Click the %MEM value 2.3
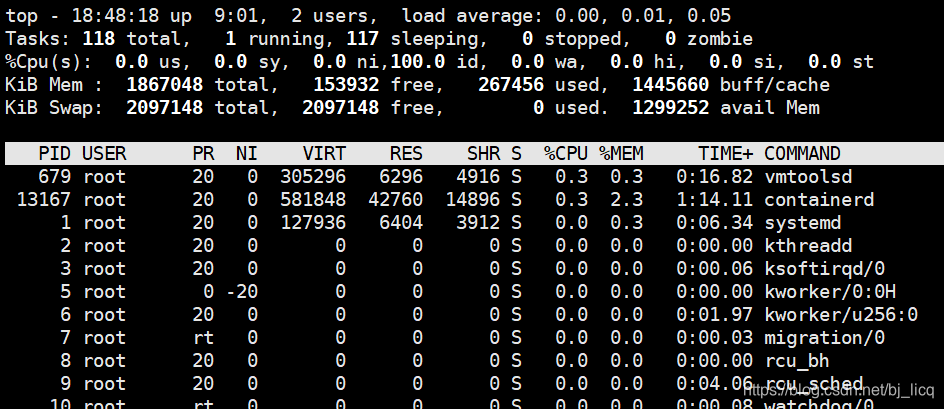This screenshot has height=409, width=944. pyautogui.click(x=627, y=199)
